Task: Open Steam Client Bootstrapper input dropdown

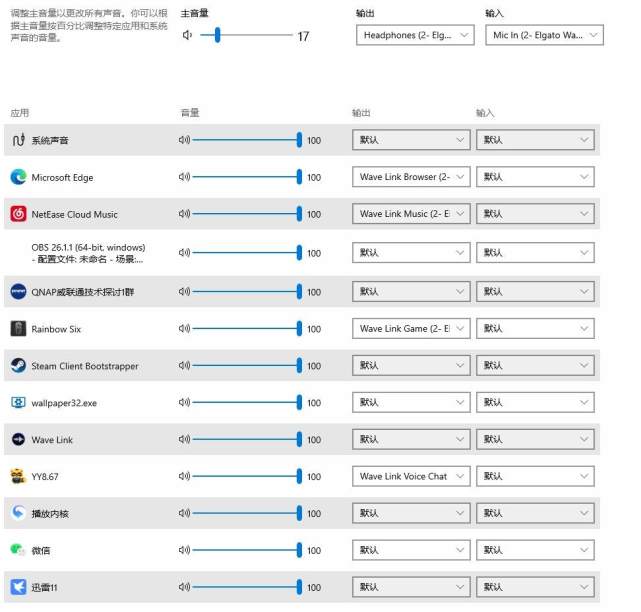Action: (535, 365)
